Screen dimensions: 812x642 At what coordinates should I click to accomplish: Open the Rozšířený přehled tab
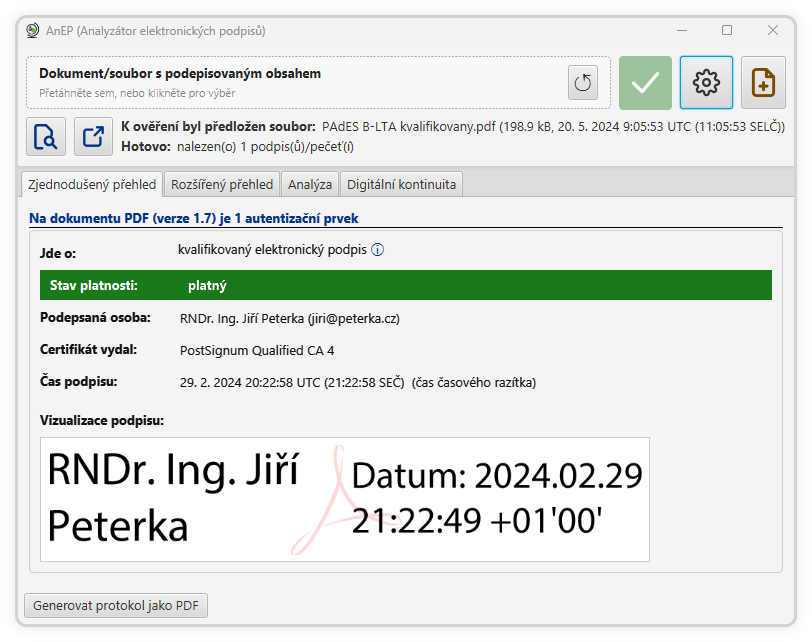[x=222, y=185]
